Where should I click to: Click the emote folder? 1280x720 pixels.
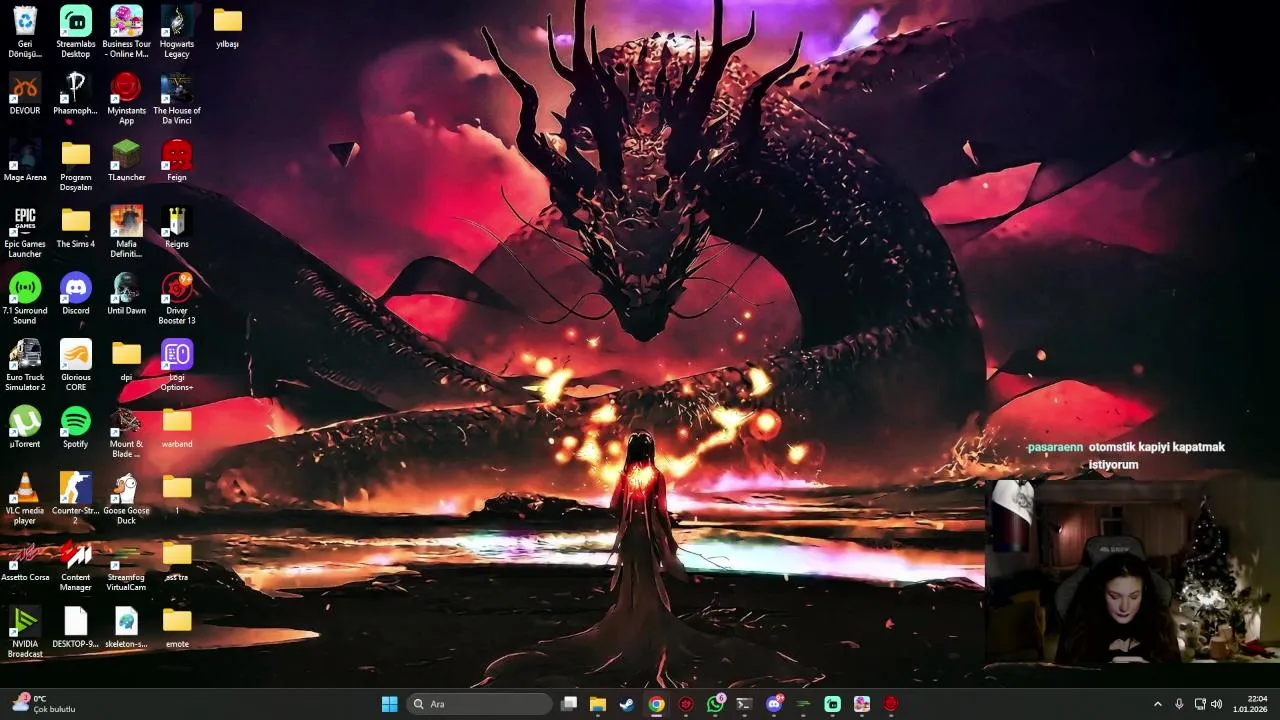177,628
